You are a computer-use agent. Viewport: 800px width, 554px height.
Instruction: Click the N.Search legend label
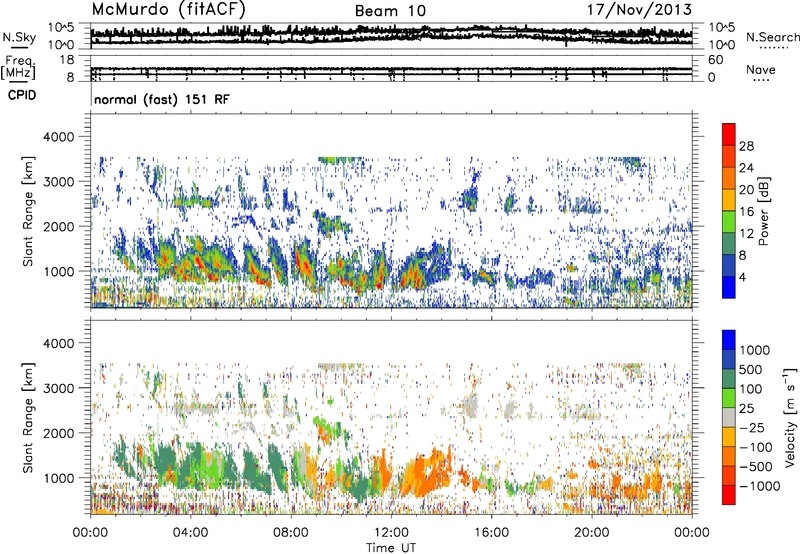coord(772,37)
